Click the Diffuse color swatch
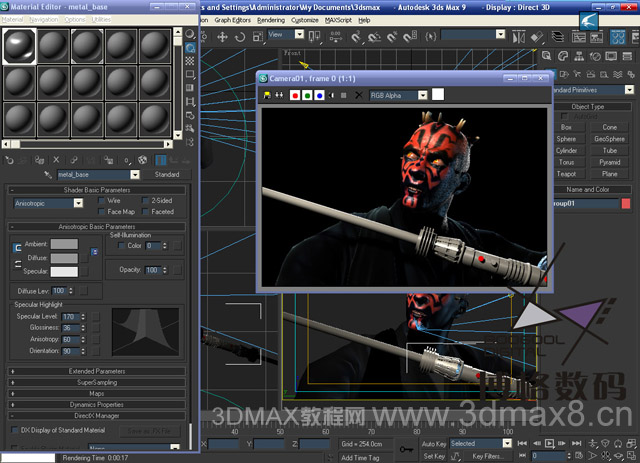Image resolution: width=640 pixels, height=463 pixels. click(x=65, y=257)
